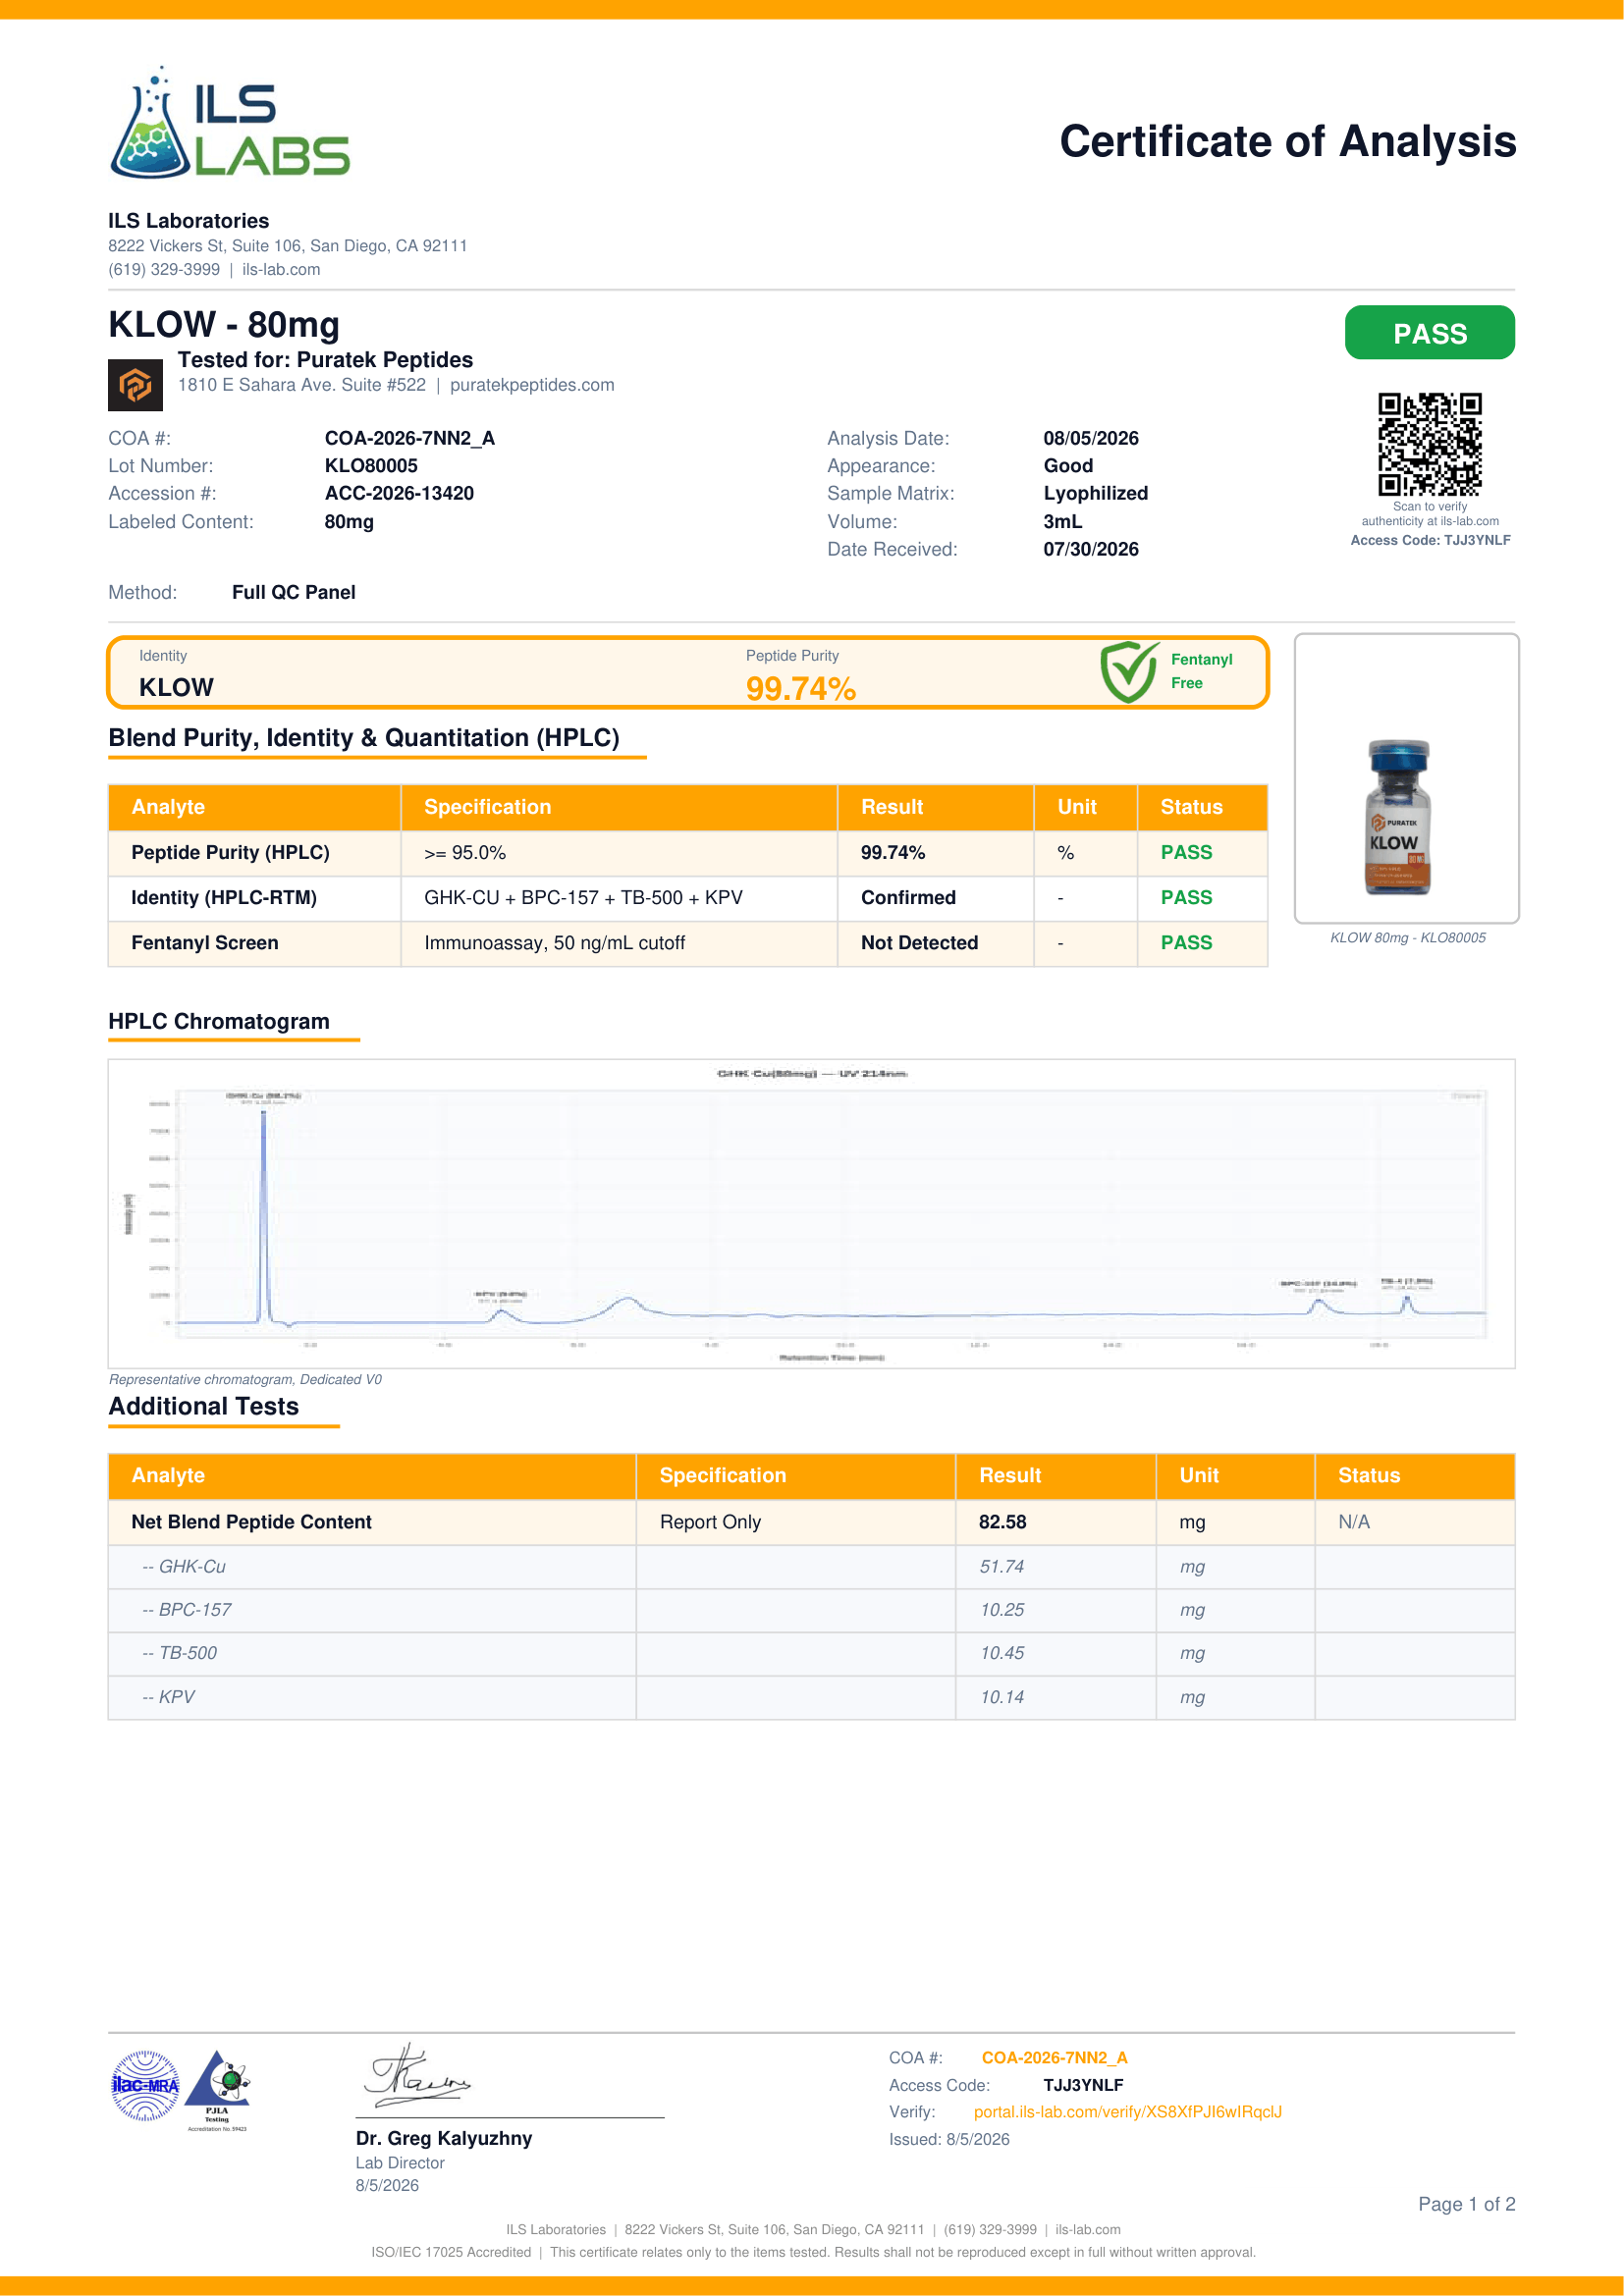Click the Access Code TJJ3YNLF under QR code
1624x2296 pixels.
1430,540
